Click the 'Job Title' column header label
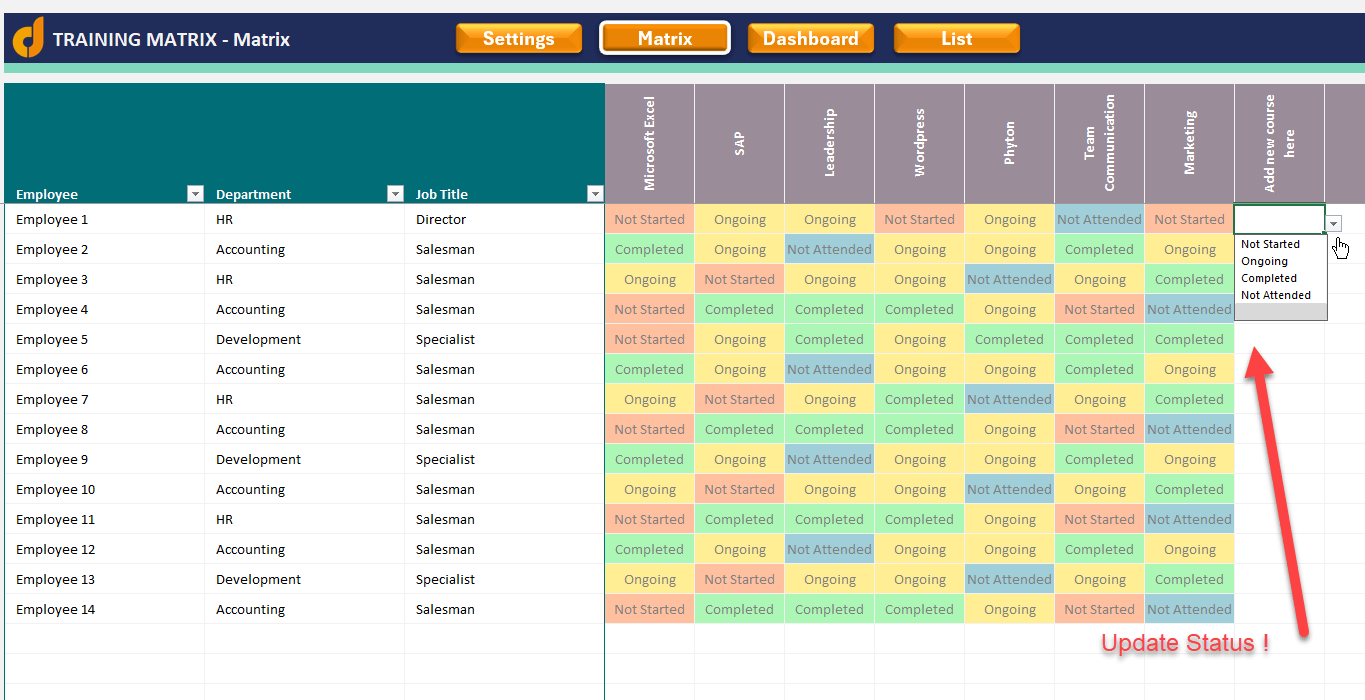Screen dimensions: 1365x700 442,194
